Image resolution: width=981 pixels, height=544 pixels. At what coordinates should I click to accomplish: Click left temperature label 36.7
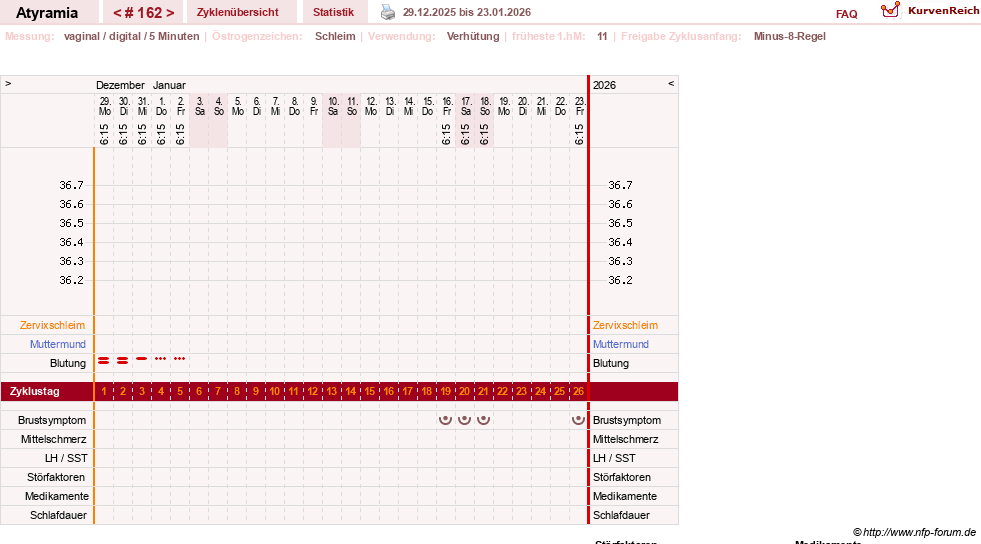[71, 185]
